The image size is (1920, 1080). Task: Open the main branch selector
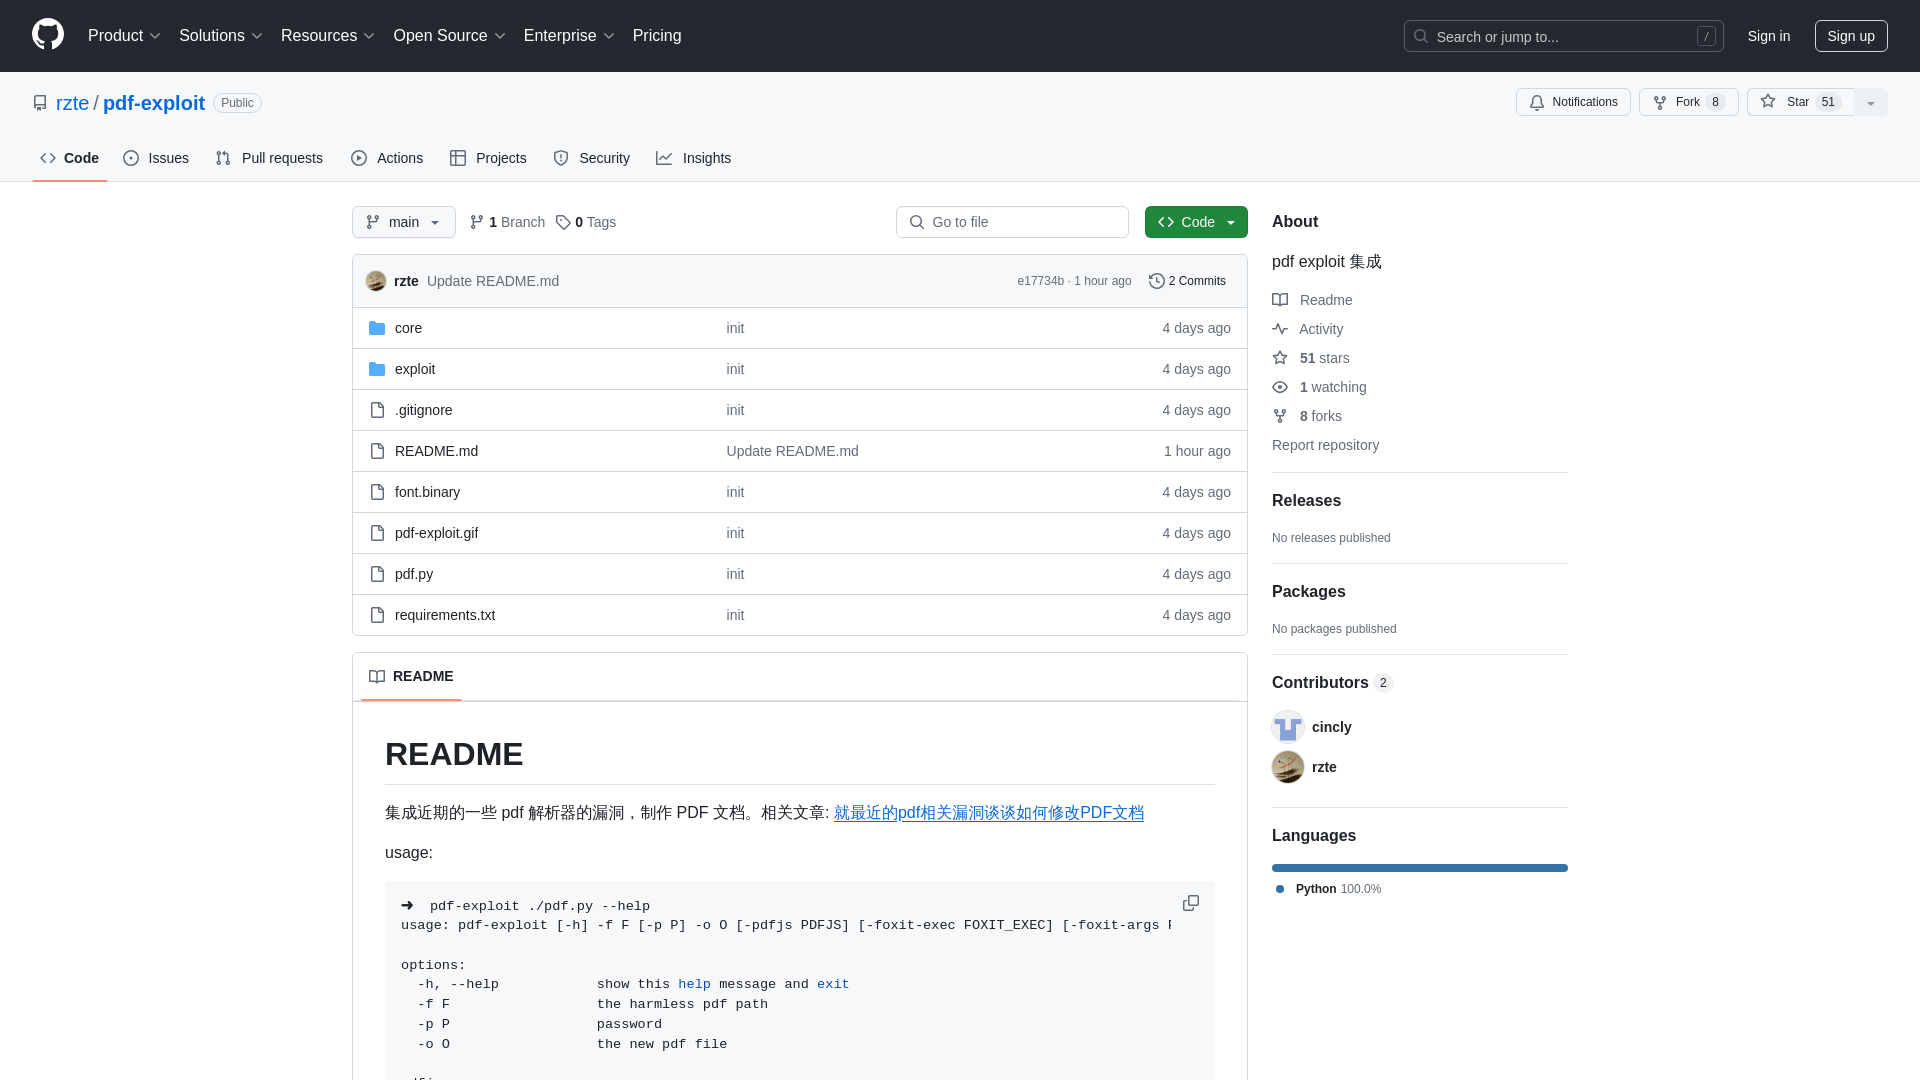point(404,222)
